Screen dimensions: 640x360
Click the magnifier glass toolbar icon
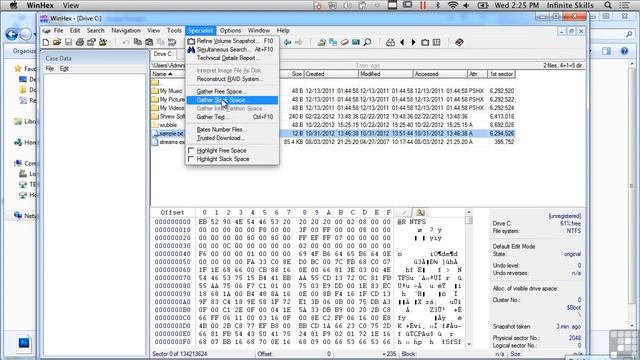tap(367, 42)
